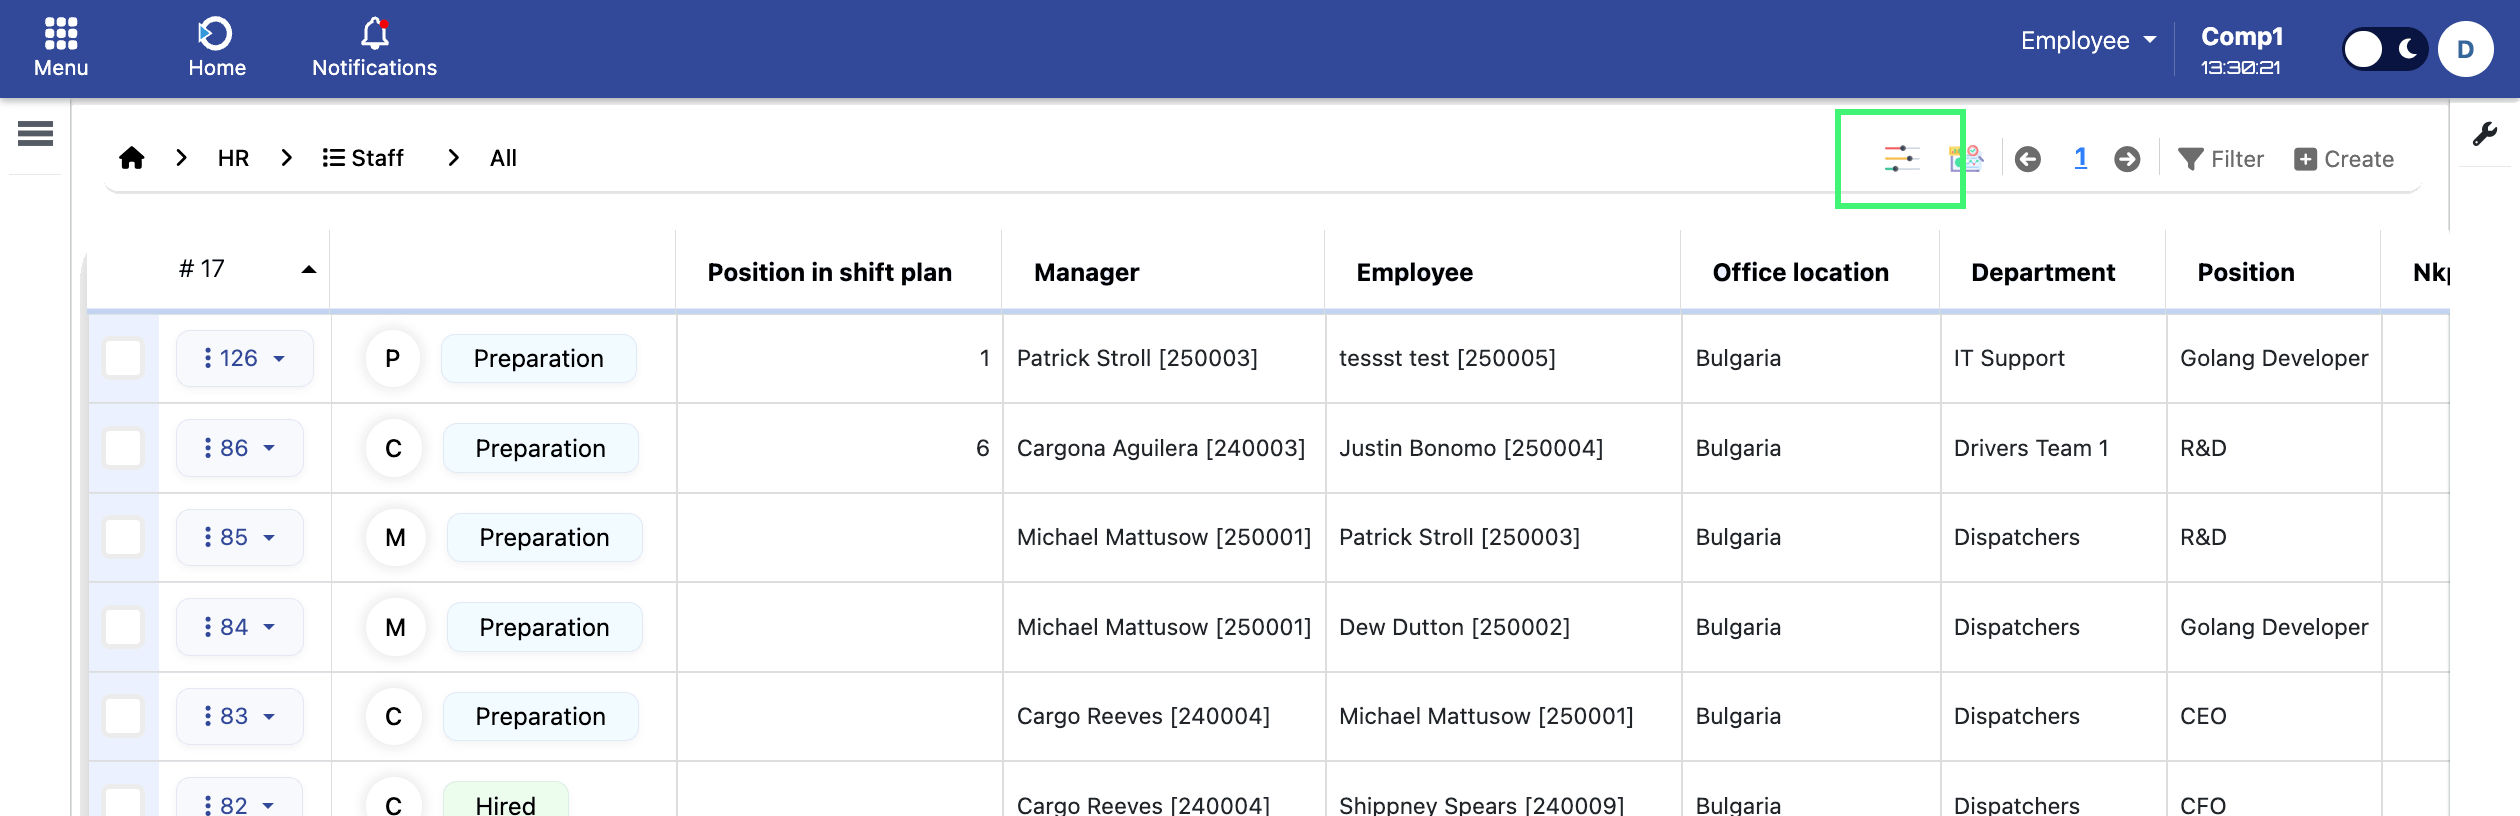Viewport: 2520px width, 816px height.
Task: Navigate to HR breadcrumb
Action: [x=233, y=158]
